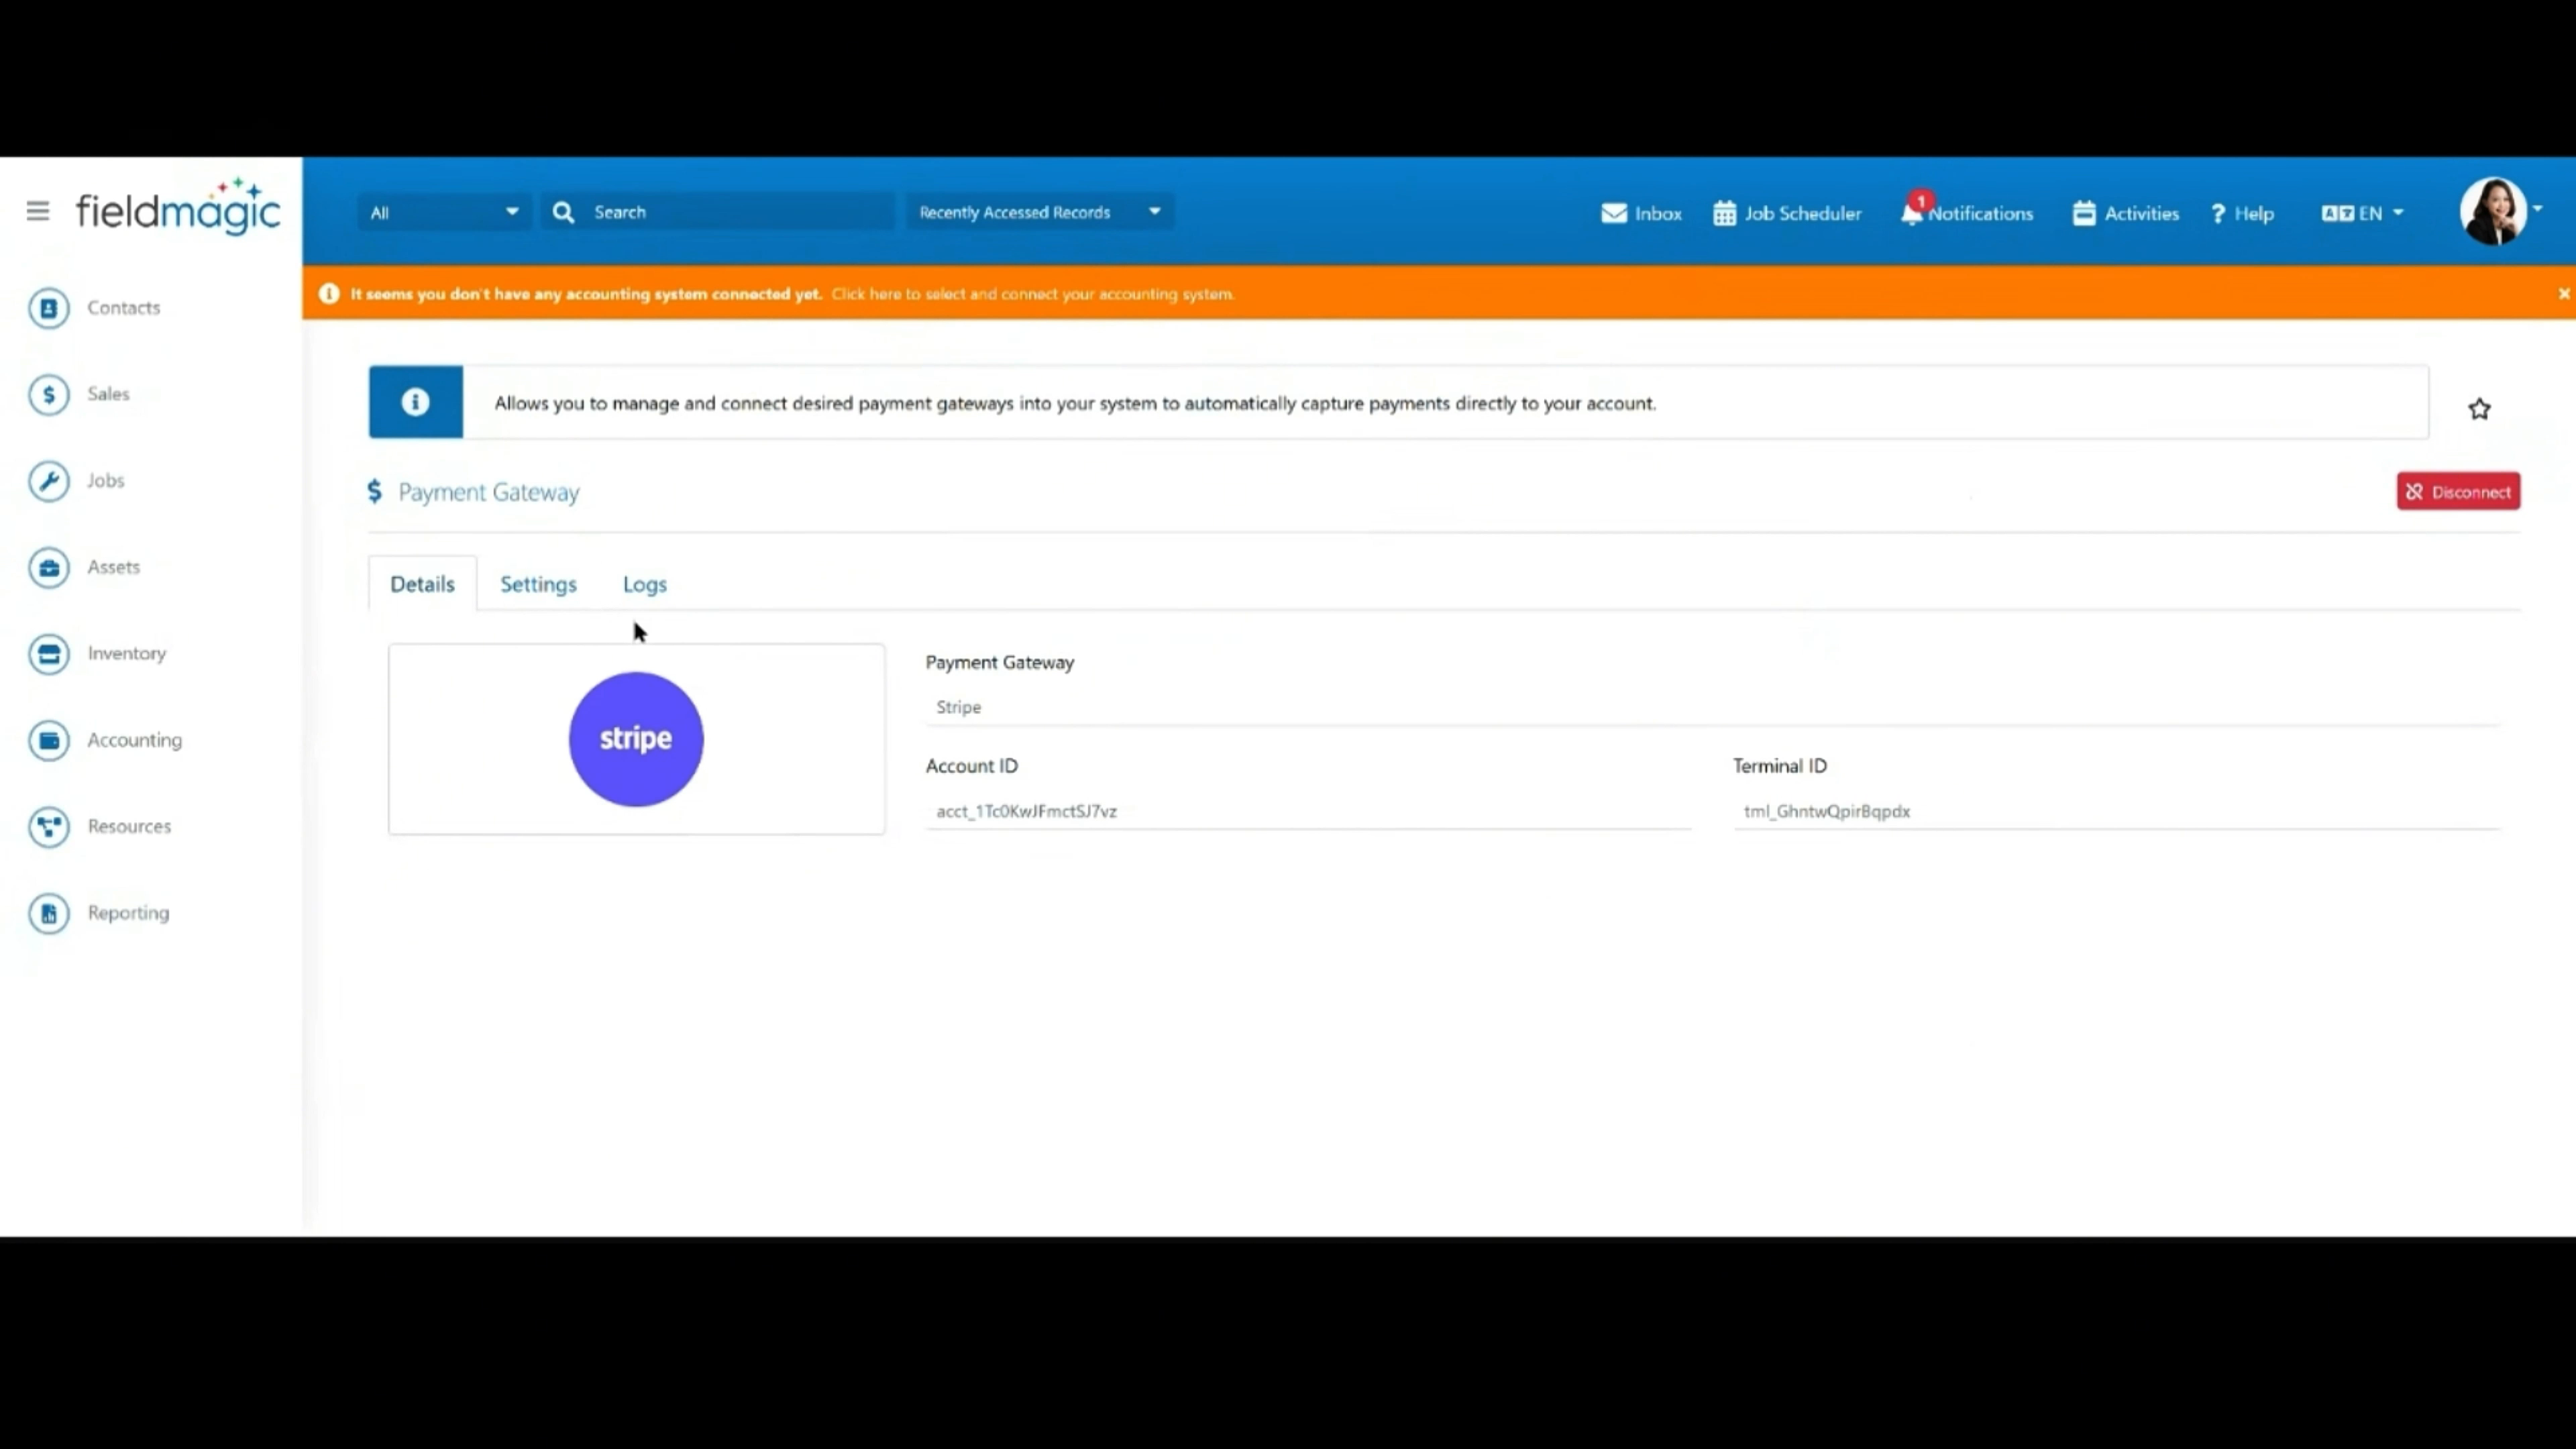Toggle the hamburger sidebar menu
Screen dimensions: 2576x1449
tap(38, 211)
